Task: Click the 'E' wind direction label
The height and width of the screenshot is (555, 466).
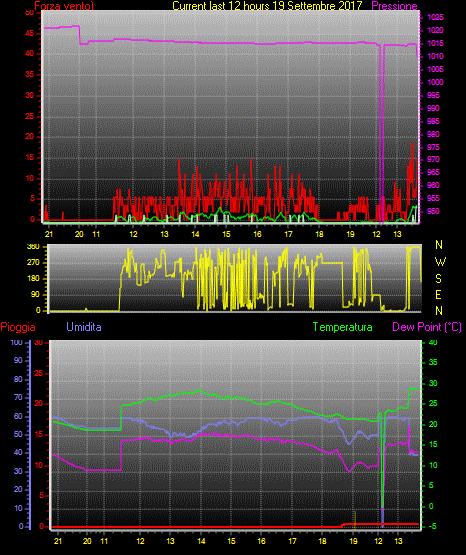Action: [x=438, y=295]
